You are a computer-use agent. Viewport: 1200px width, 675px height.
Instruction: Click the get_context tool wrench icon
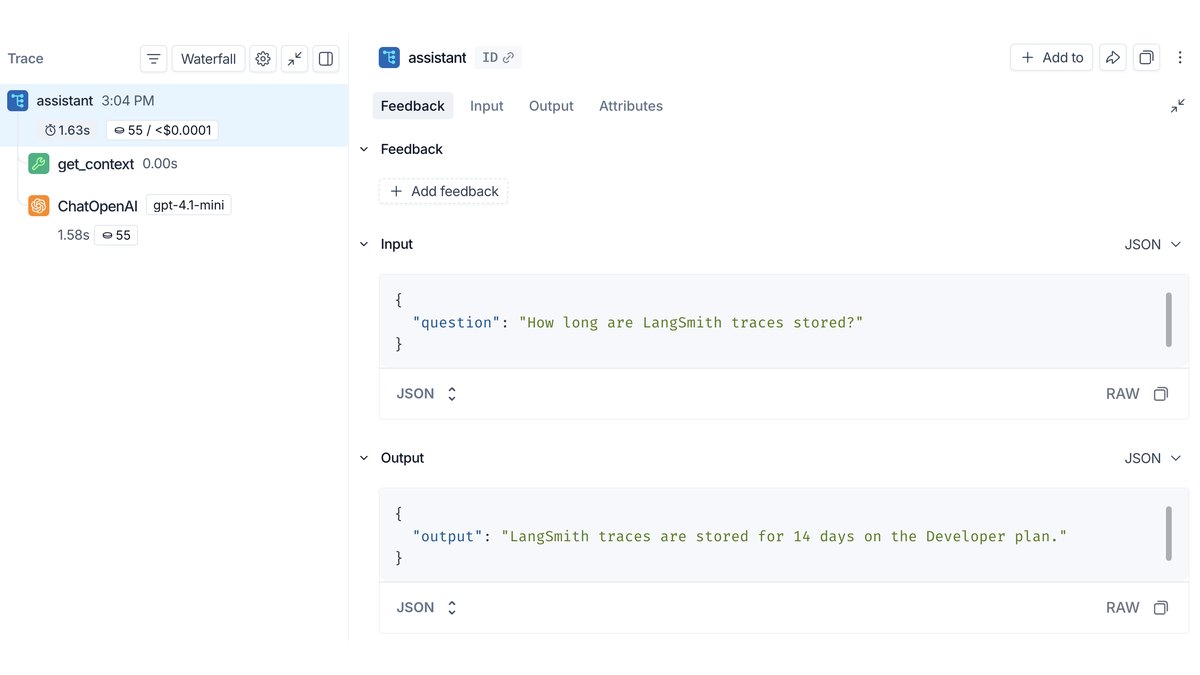(x=39, y=164)
